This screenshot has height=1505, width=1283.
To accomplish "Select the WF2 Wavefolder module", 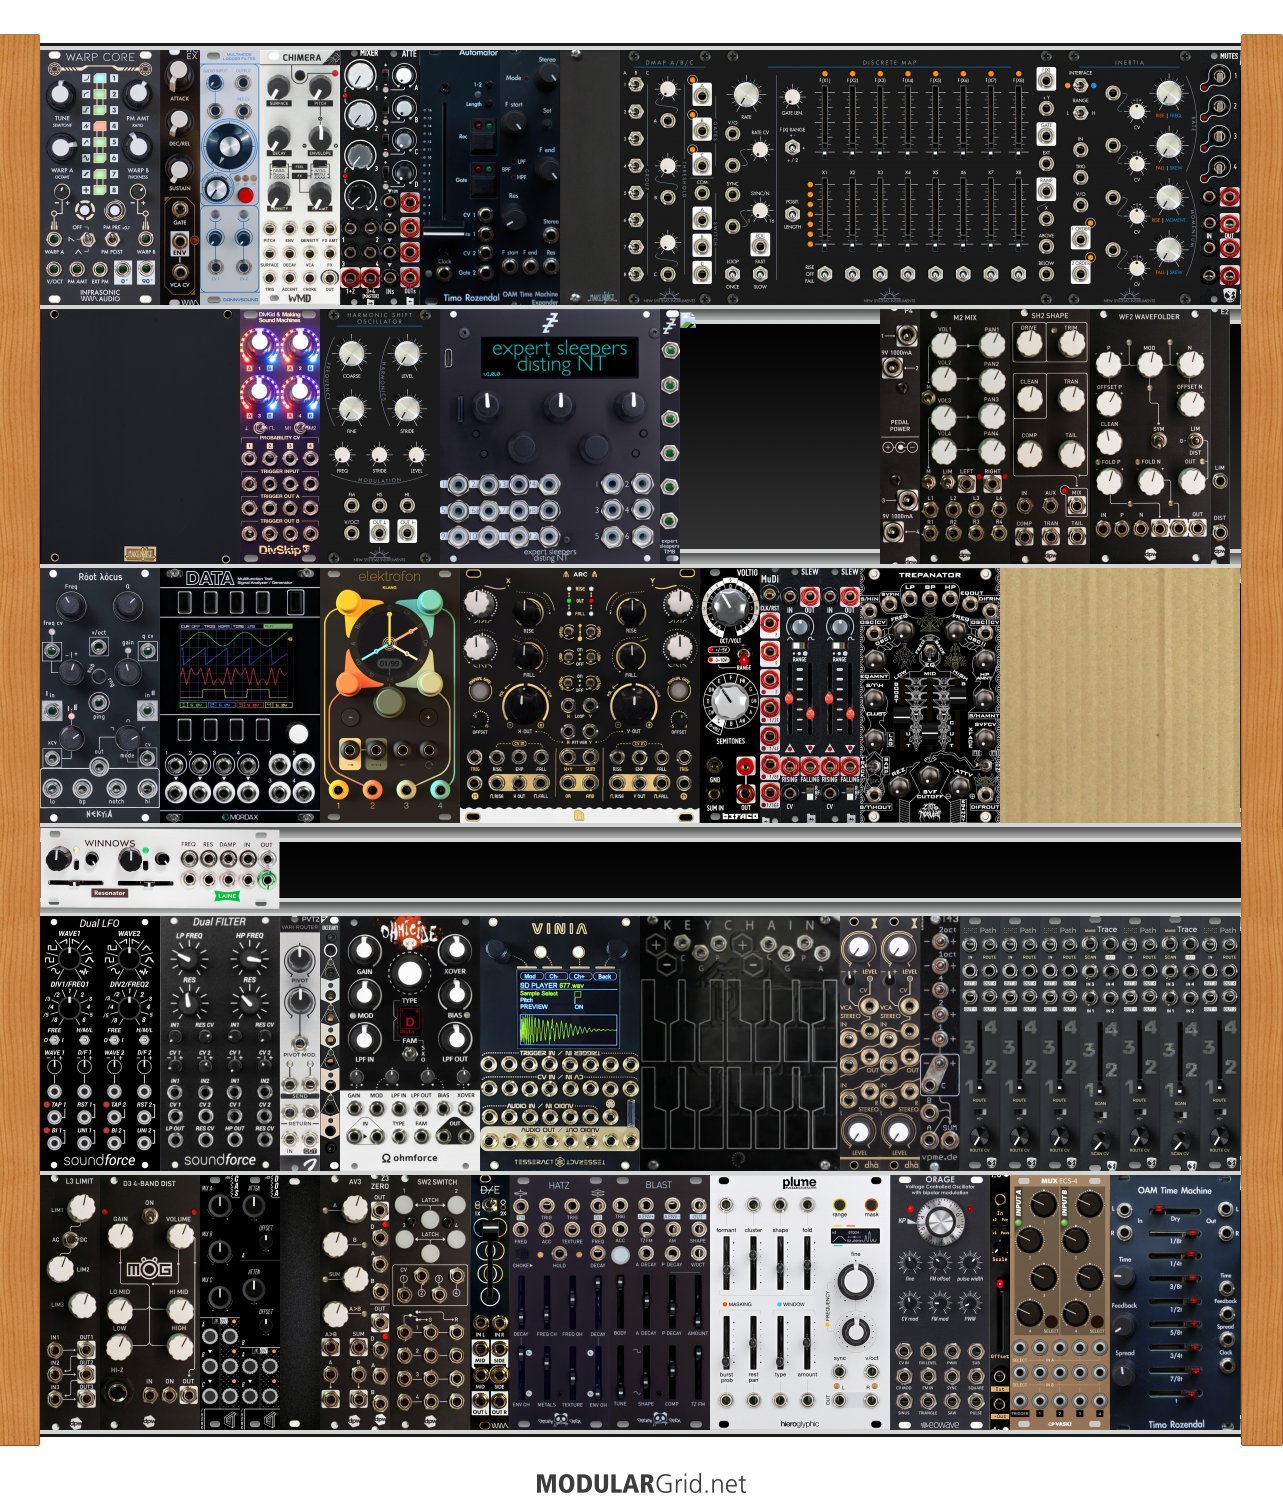I will 1150,437.
